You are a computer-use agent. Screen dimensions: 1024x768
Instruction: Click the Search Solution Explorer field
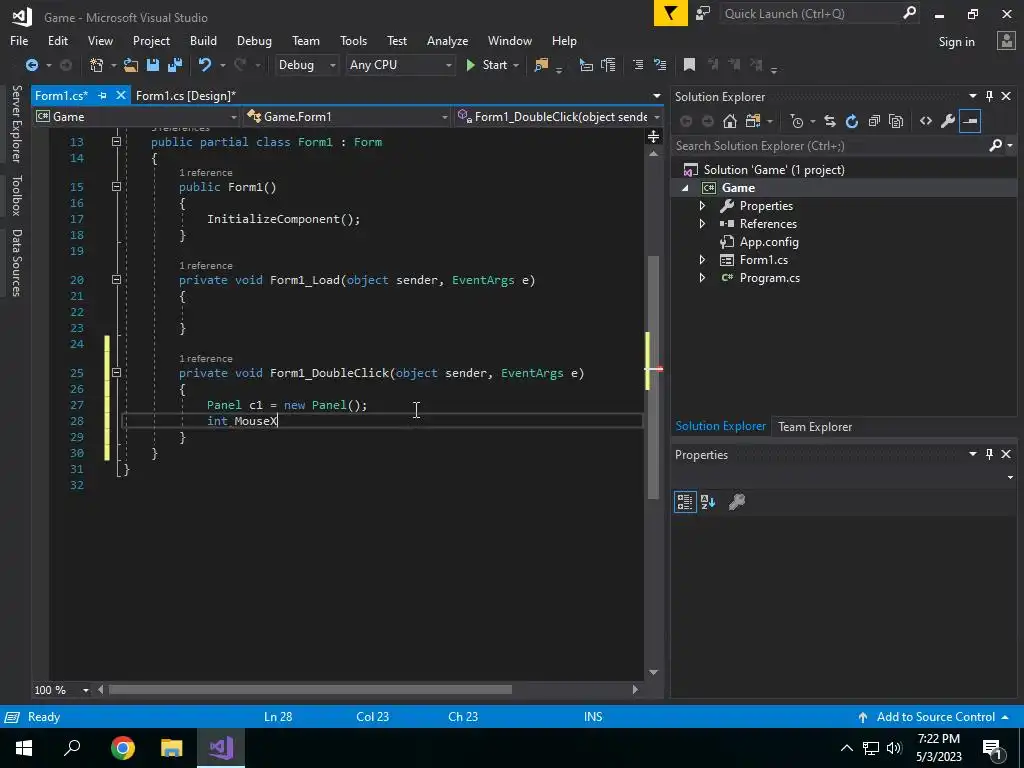831,146
